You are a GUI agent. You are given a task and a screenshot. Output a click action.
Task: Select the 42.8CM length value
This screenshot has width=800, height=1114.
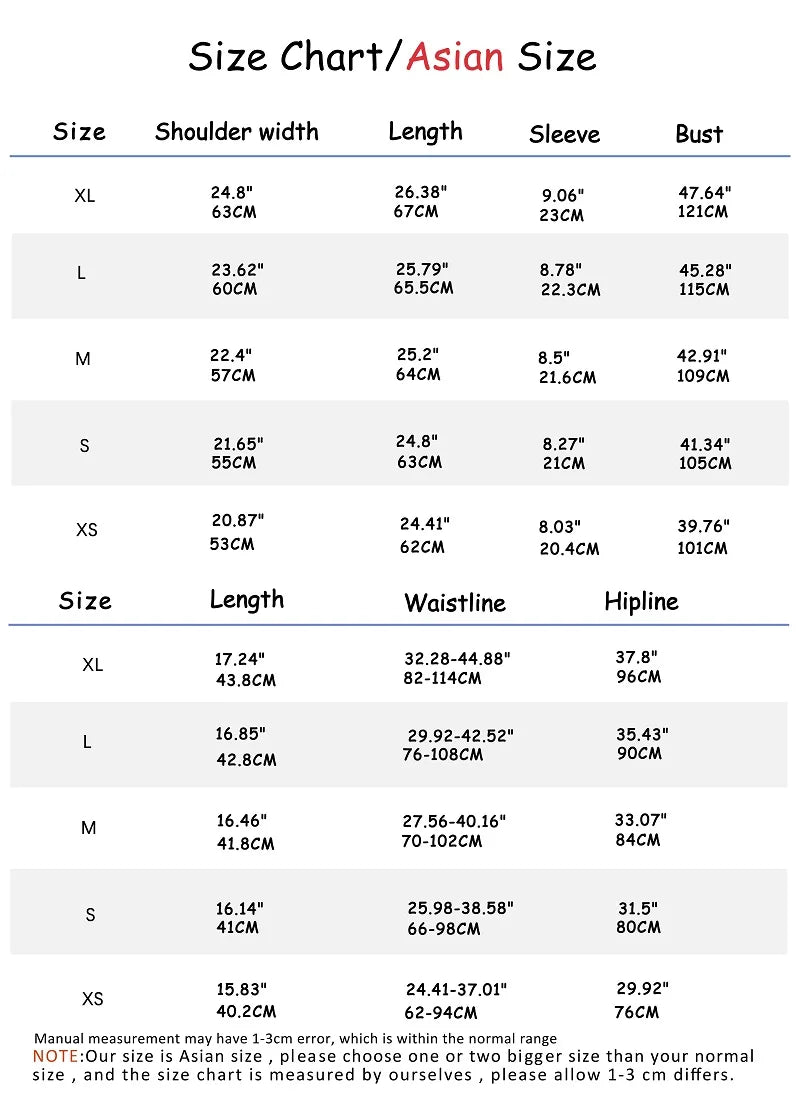coord(246,760)
